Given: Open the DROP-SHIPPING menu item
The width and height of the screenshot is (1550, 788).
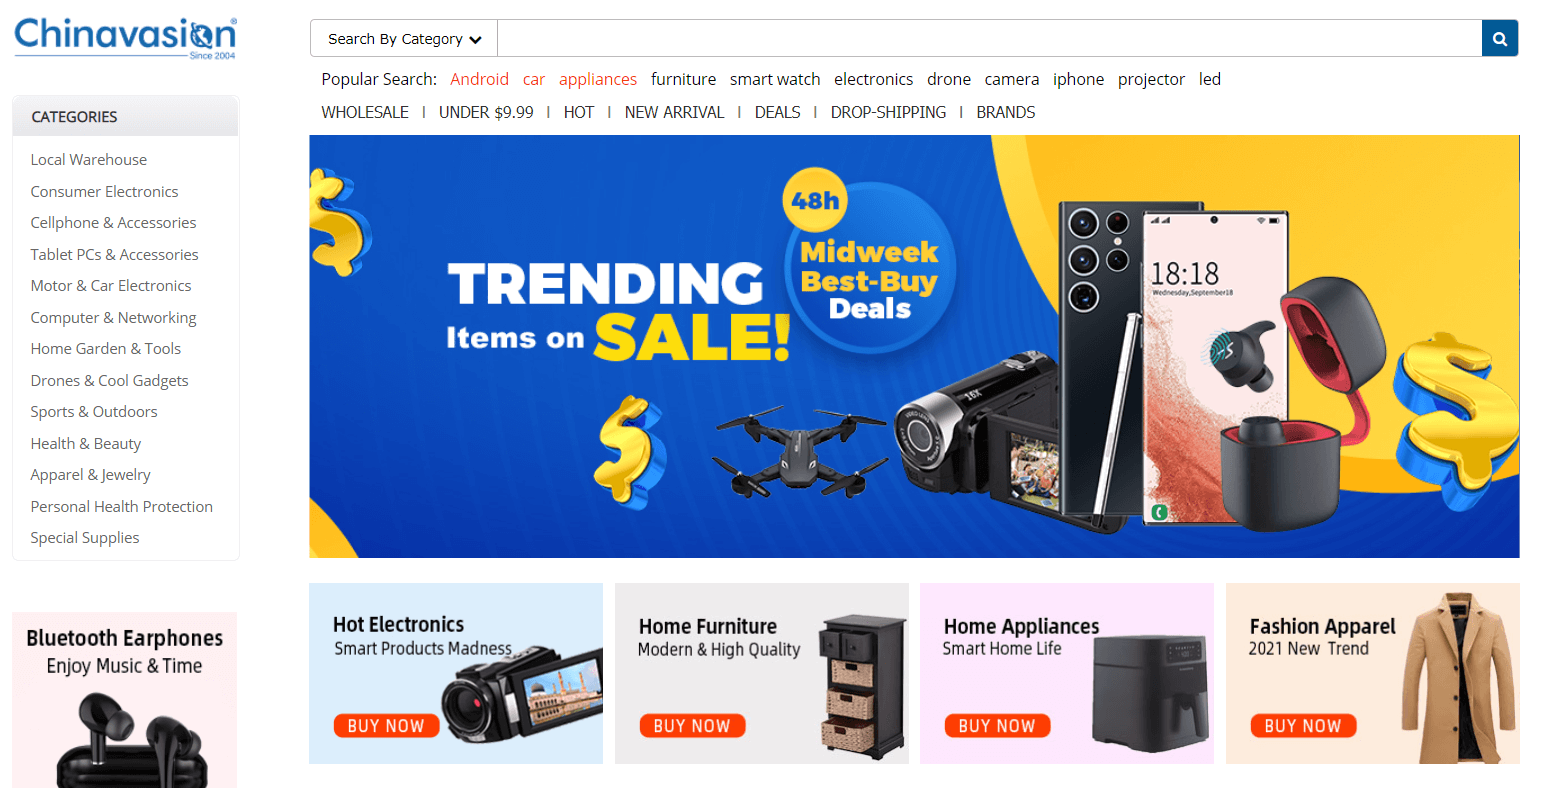Looking at the screenshot, I should click(x=888, y=112).
